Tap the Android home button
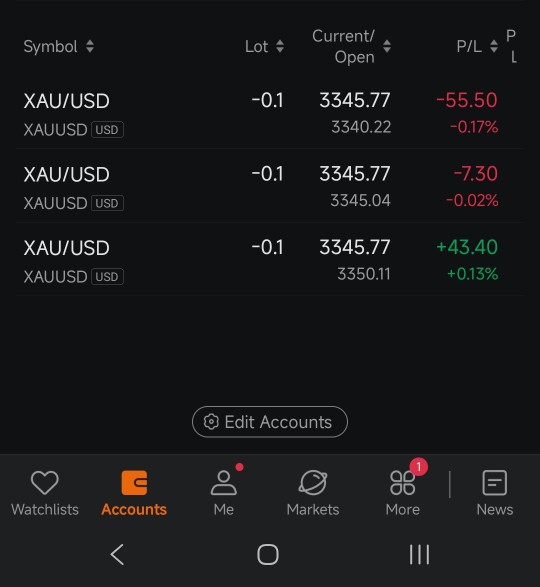 coord(268,554)
